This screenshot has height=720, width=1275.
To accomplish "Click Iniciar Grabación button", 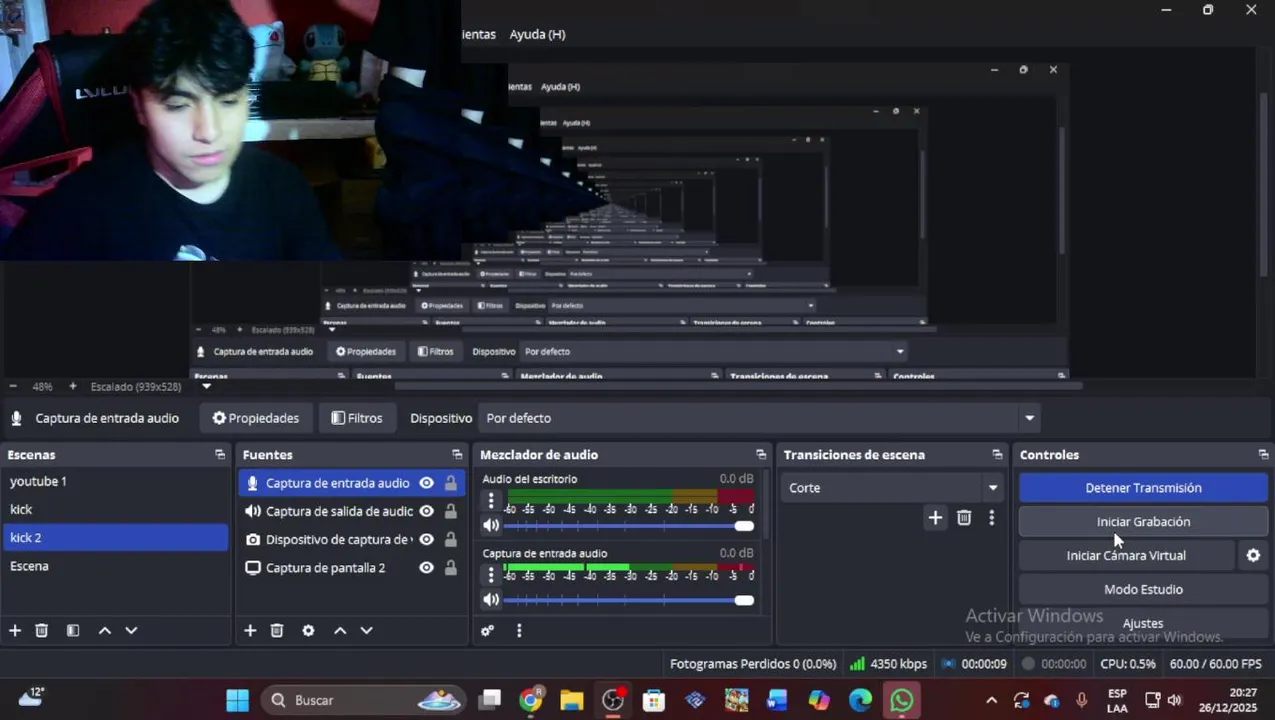I will (1143, 522).
